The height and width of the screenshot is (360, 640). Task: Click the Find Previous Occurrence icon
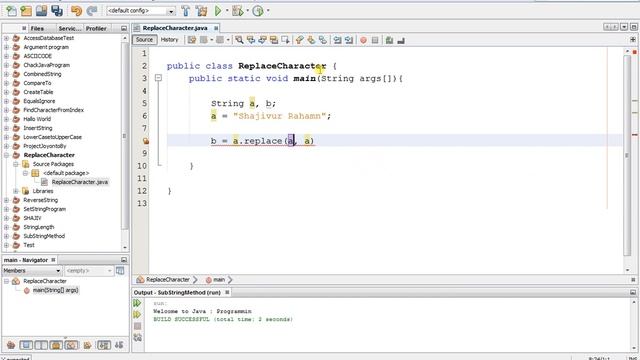[x=251, y=40]
